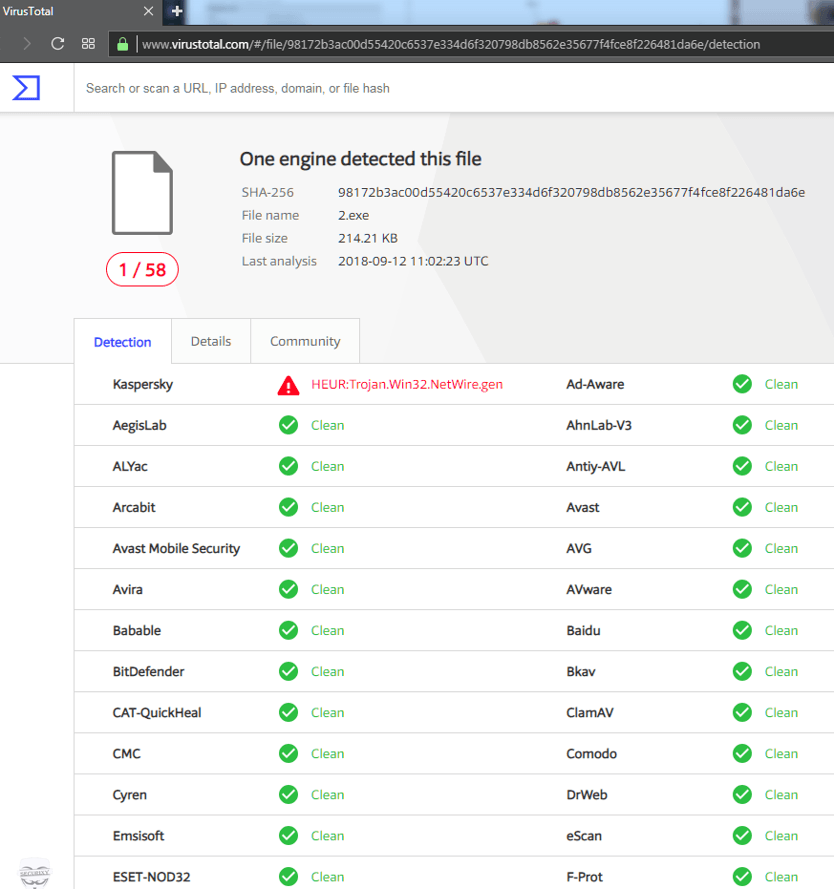Screen dimensions: 834x889
Task: Open the Community tab
Action: point(305,341)
